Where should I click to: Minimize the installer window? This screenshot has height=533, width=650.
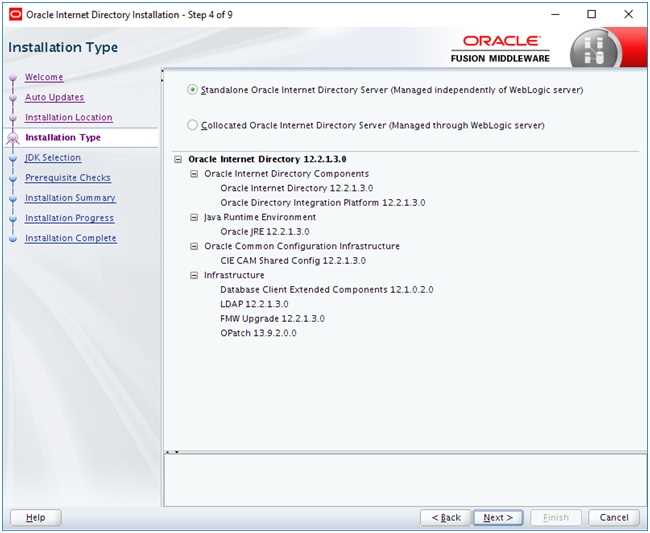555,15
